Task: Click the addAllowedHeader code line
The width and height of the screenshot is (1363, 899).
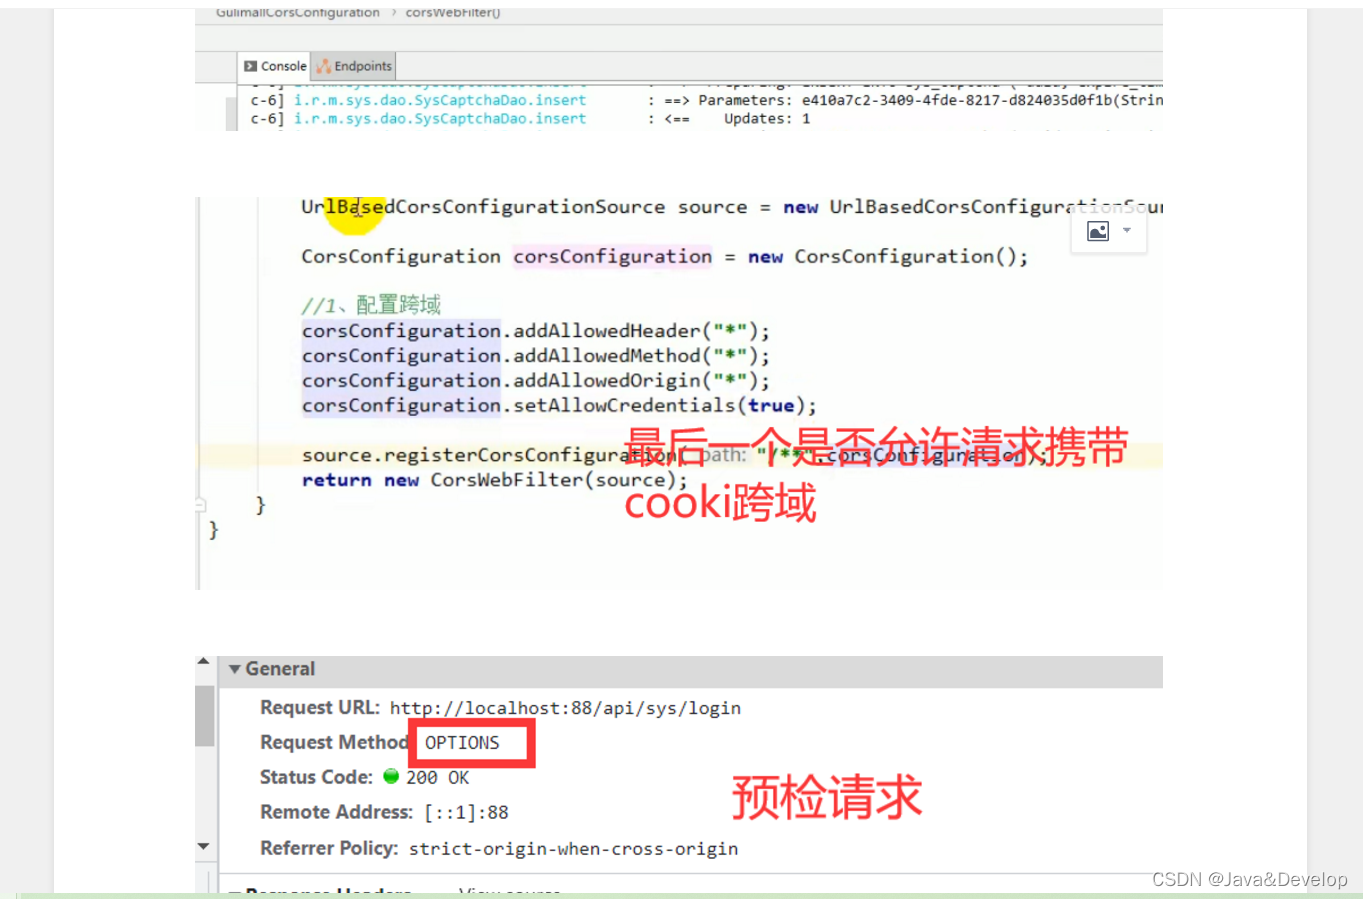Action: (536, 331)
